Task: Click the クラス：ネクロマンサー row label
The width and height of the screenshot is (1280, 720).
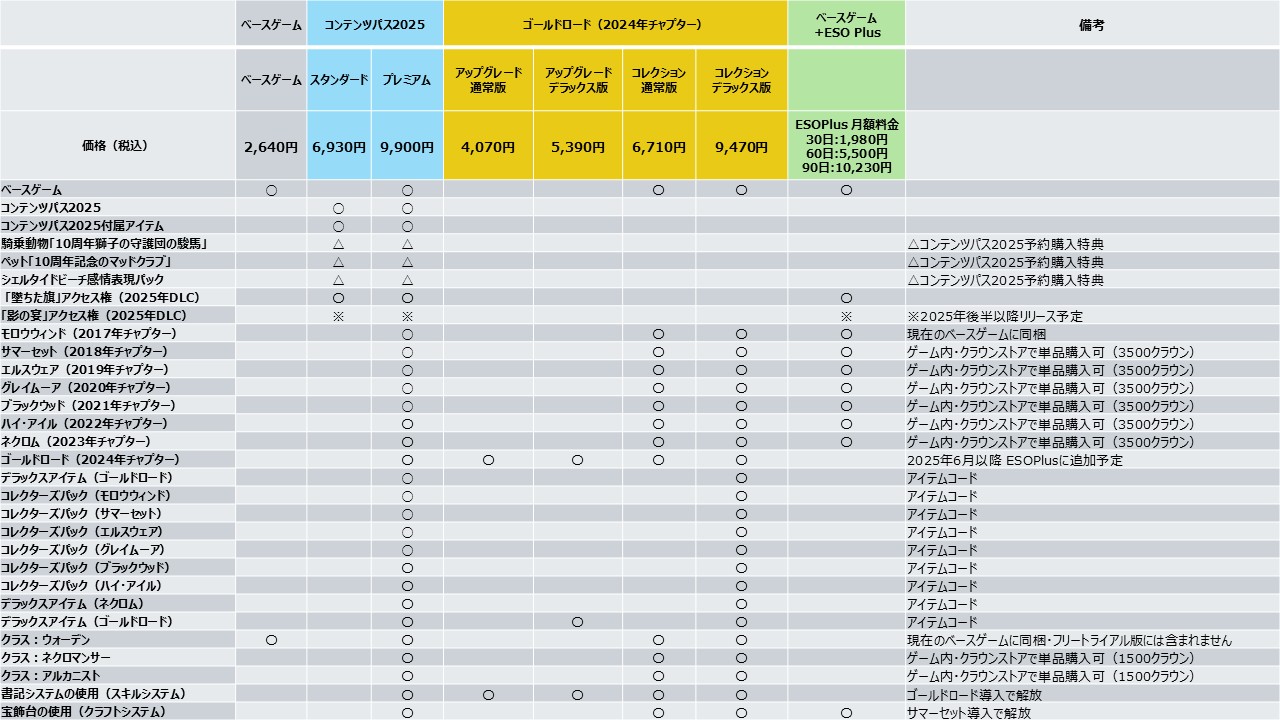Action: point(56,658)
